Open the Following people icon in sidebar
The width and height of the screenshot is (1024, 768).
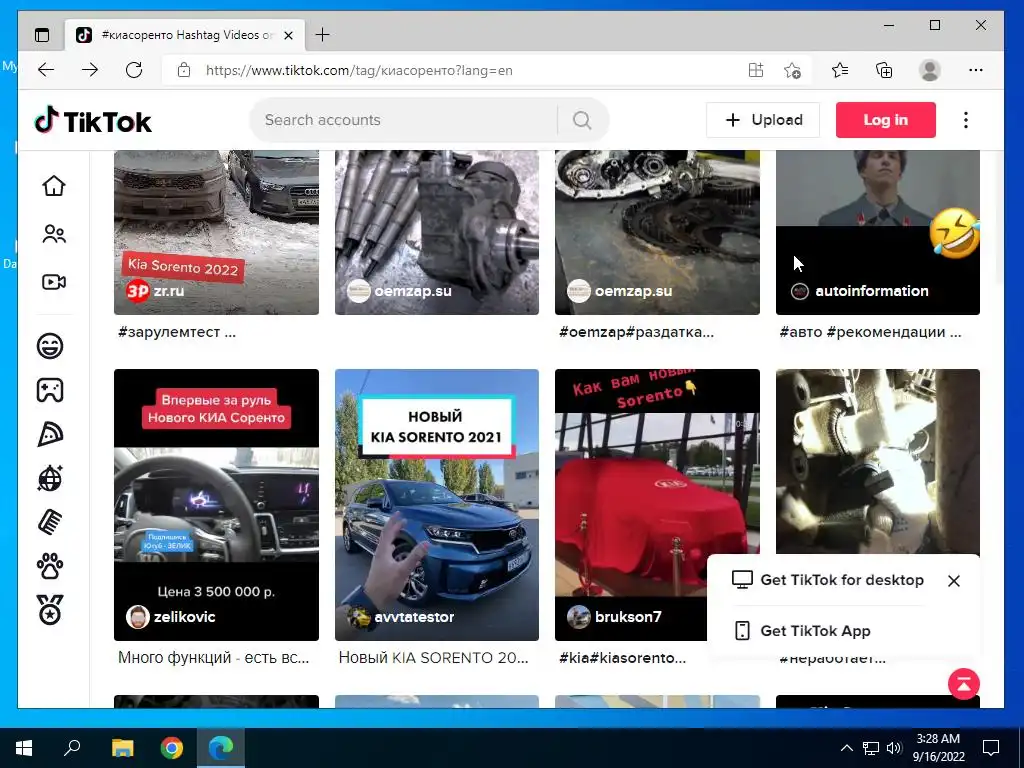(54, 234)
